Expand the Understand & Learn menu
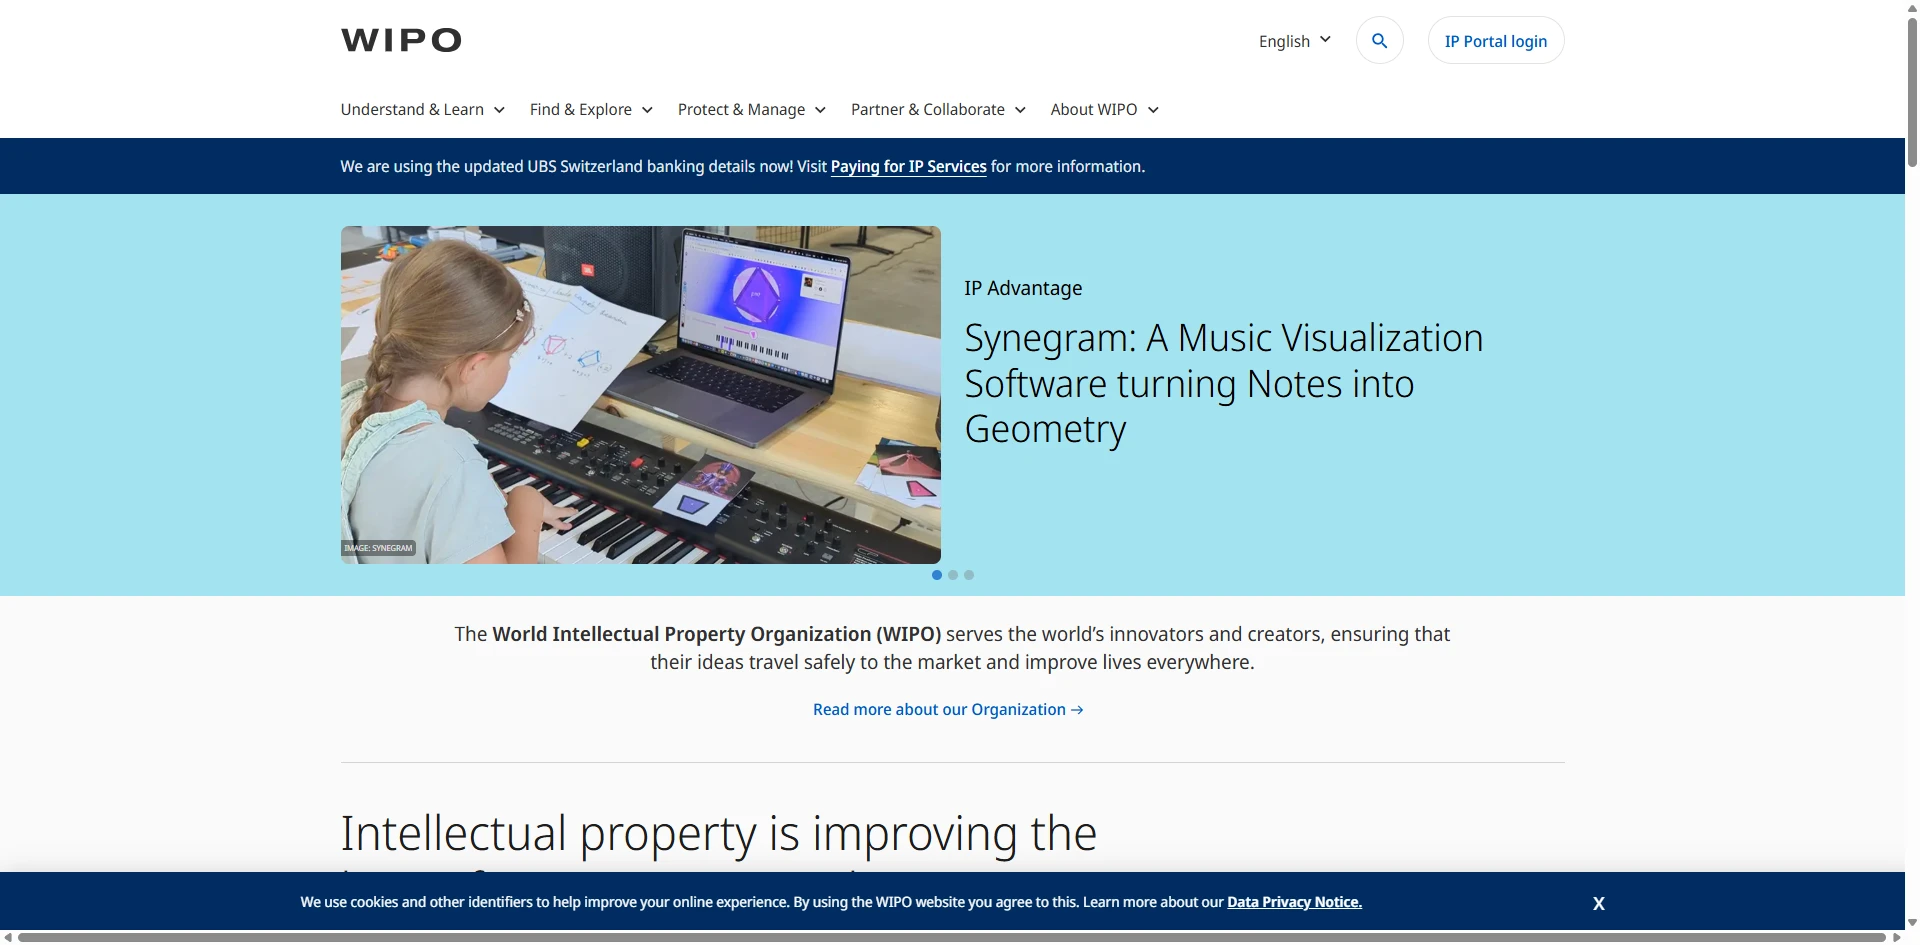This screenshot has height=945, width=1920. (x=422, y=110)
